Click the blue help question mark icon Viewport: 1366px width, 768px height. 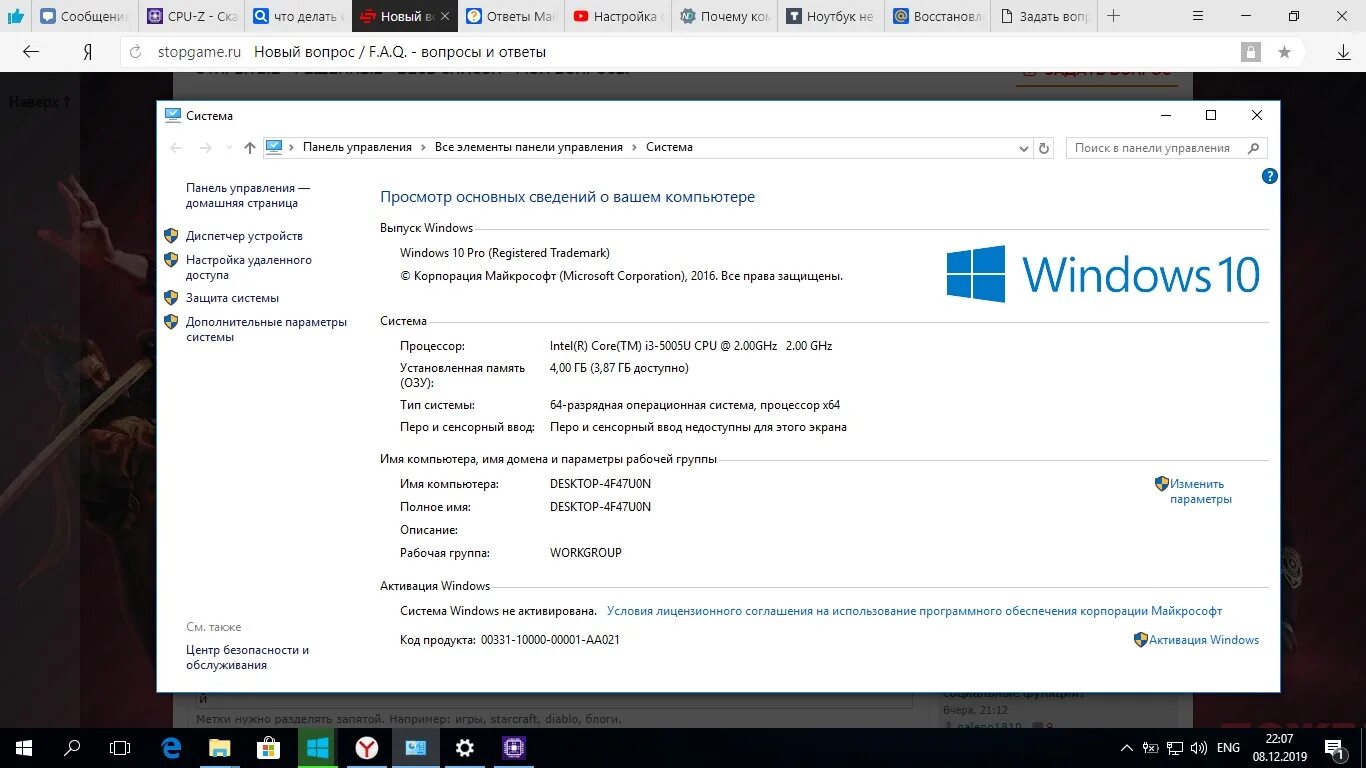pos(1269,176)
